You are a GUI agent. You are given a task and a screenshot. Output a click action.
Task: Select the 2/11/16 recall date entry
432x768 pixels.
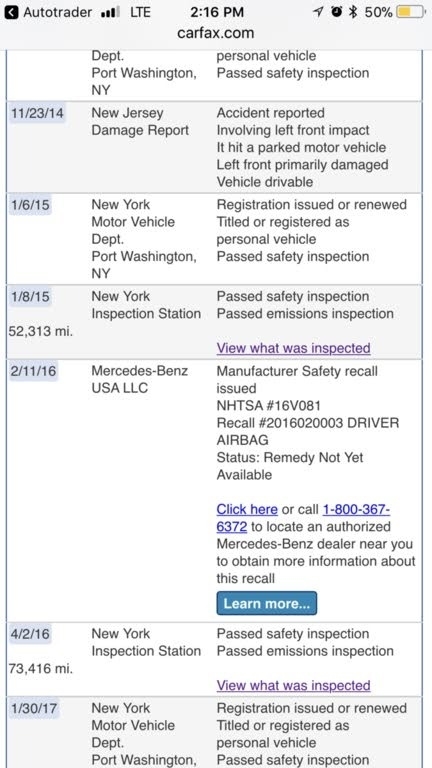pyautogui.click(x=33, y=371)
